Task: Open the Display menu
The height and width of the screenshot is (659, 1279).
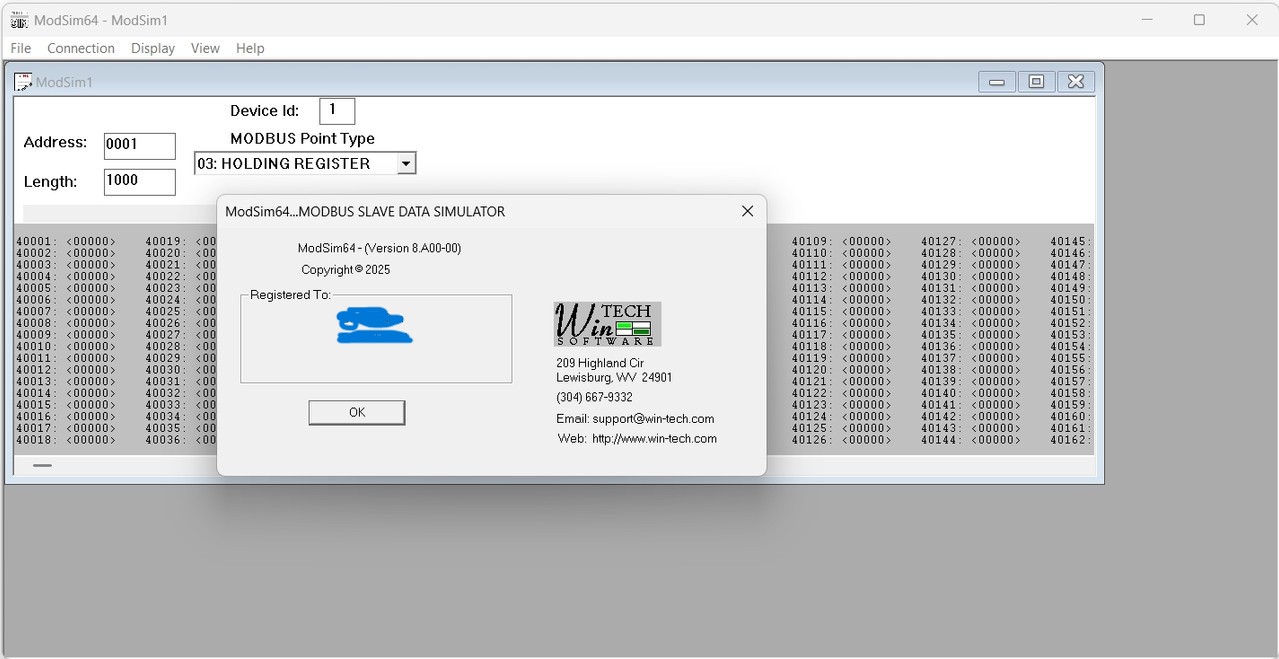Action: click(x=153, y=48)
